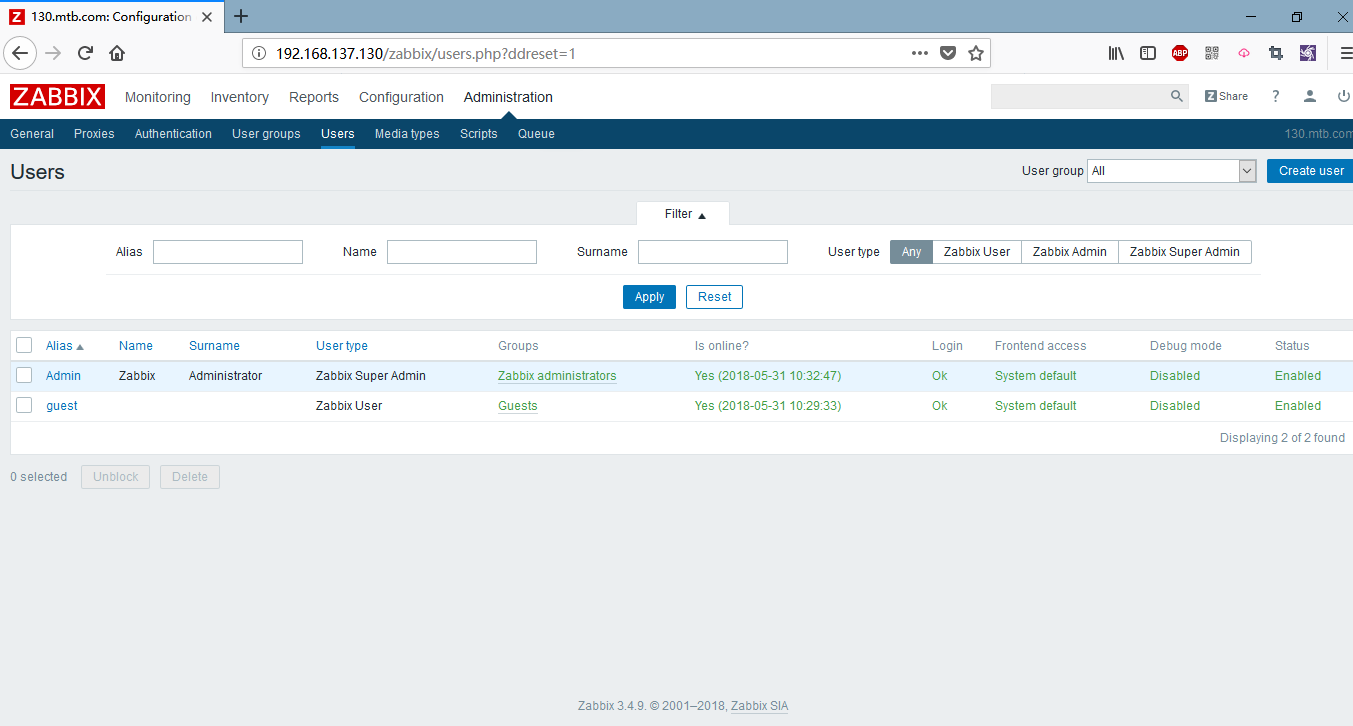Switch to the Media types tab
This screenshot has height=726, width=1353.
click(x=407, y=133)
